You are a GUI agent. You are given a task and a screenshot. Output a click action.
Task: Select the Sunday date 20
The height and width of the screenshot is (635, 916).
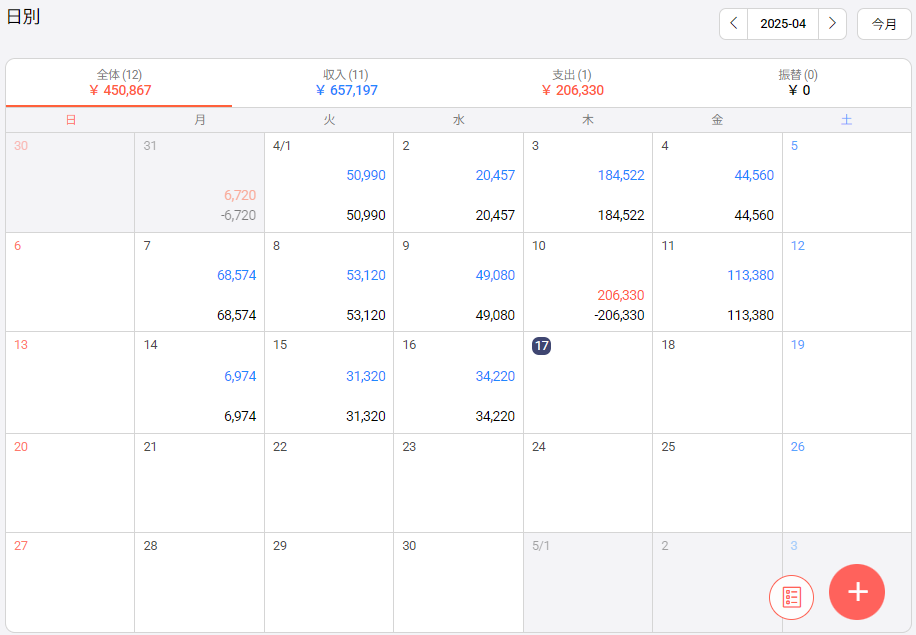click(x=70, y=483)
